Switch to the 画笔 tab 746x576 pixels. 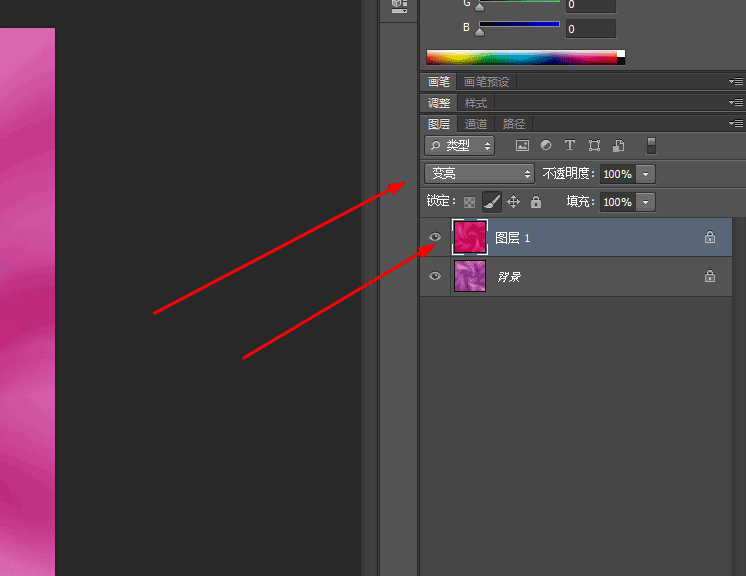click(438, 82)
